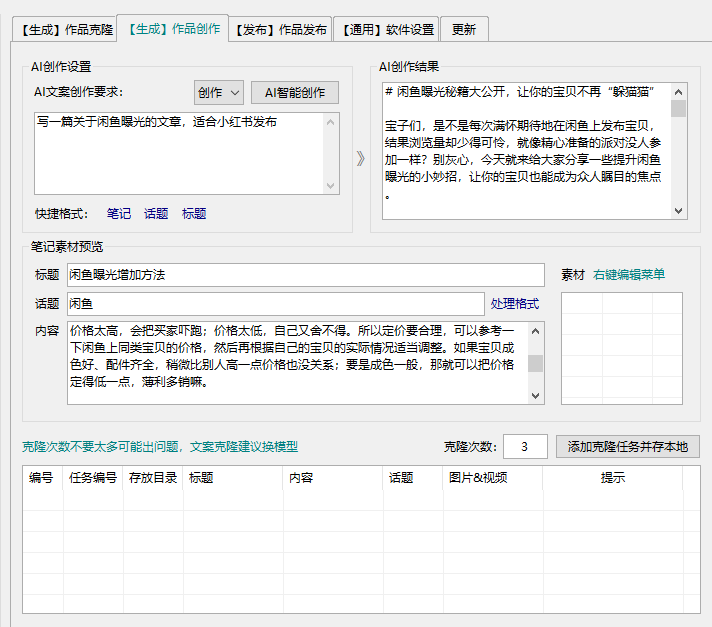Click the 克隆次数 input showing 3
Viewport: 712px width, 627px height.
(525, 447)
